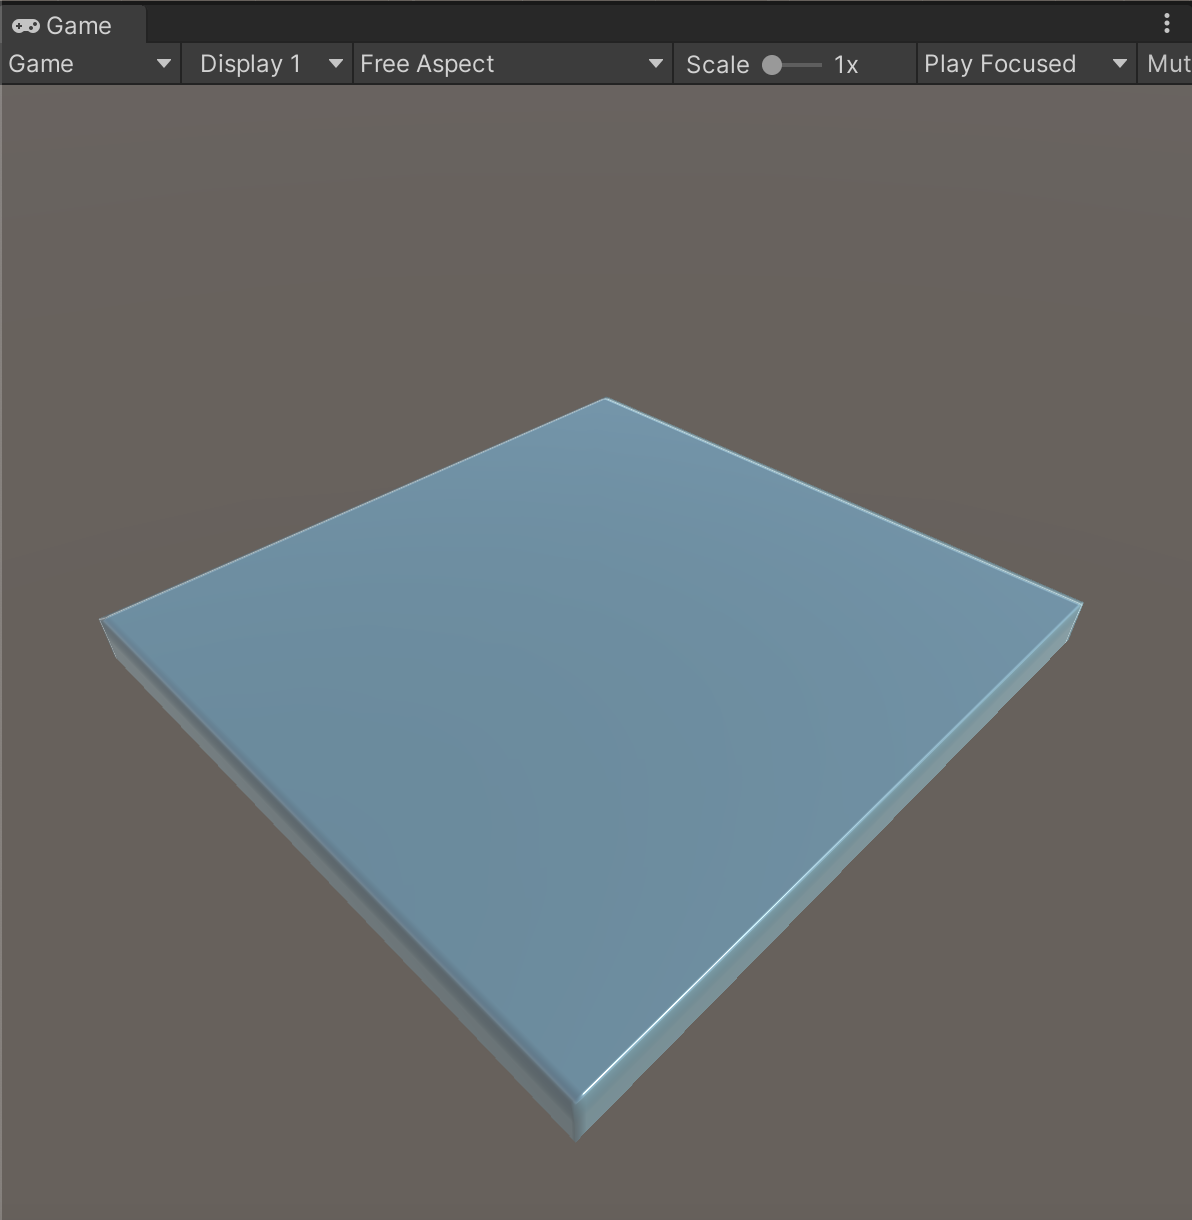Click the Scale slider handle
The width and height of the screenshot is (1192, 1220).
pos(772,65)
